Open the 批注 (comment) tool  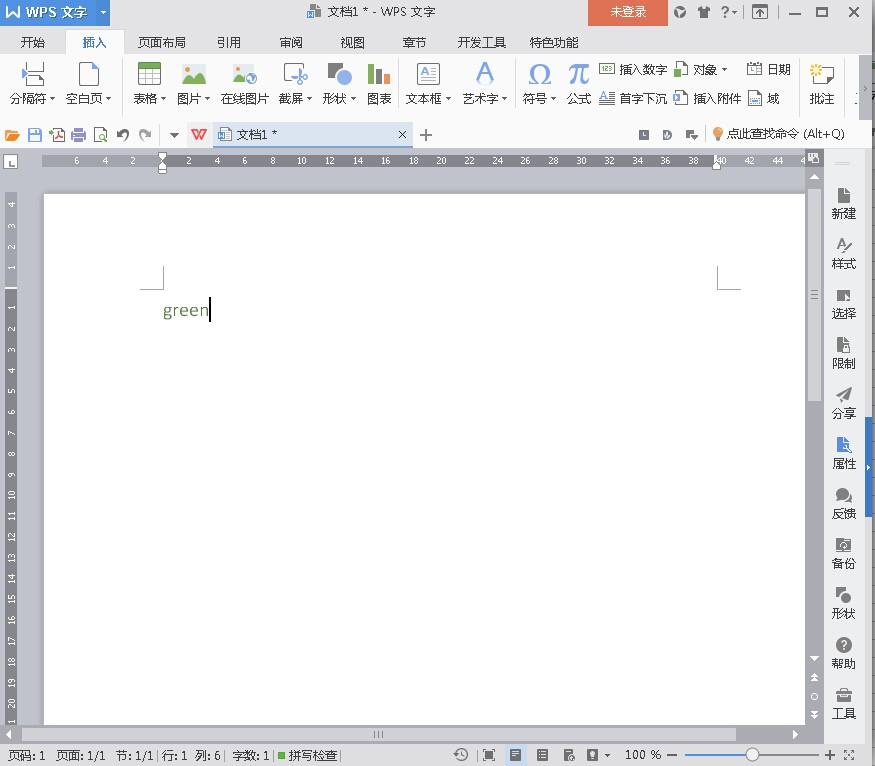click(x=821, y=83)
